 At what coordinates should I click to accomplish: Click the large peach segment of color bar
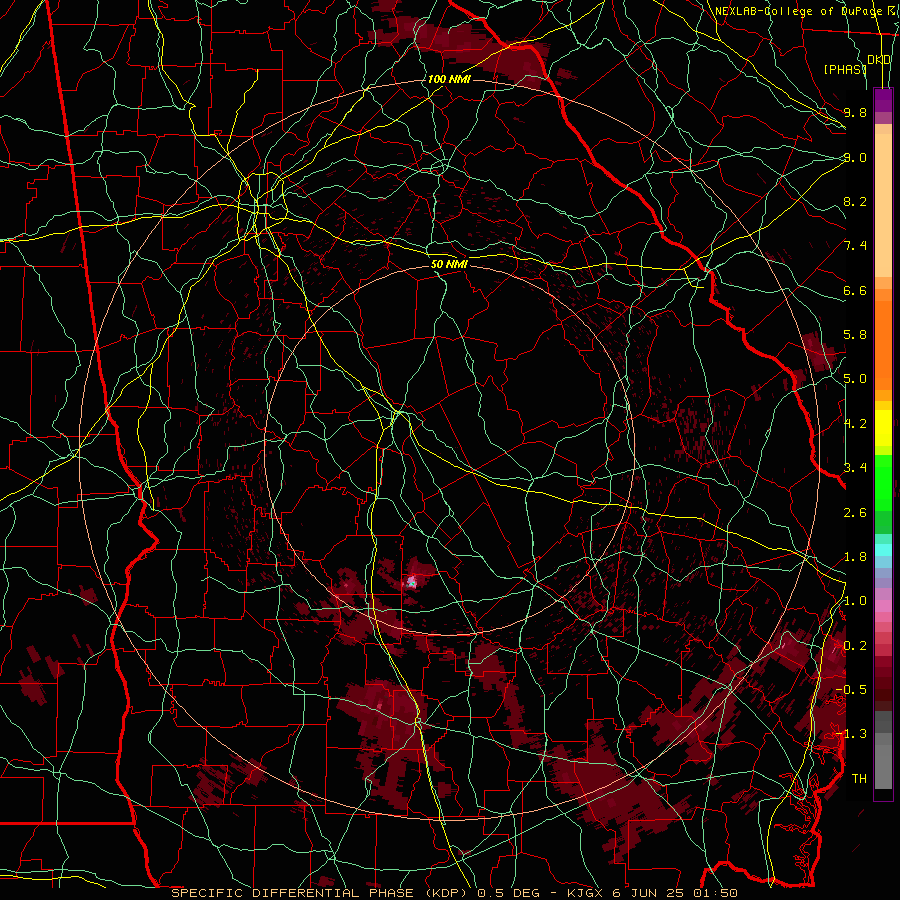pos(883,205)
